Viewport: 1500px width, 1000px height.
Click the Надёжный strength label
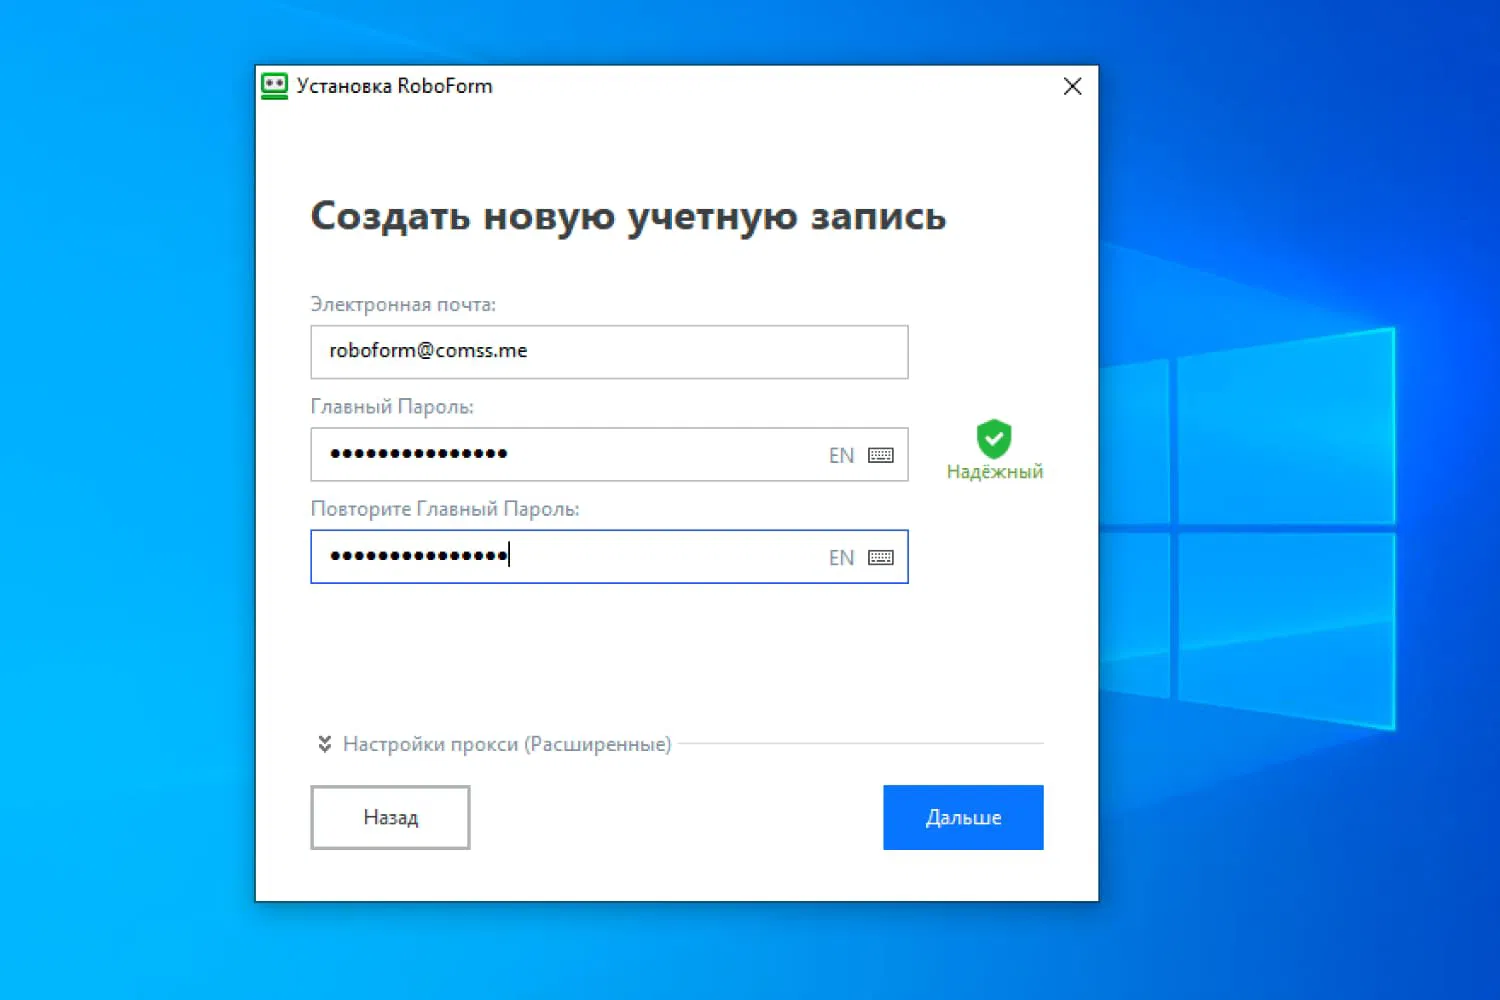pyautogui.click(x=995, y=471)
